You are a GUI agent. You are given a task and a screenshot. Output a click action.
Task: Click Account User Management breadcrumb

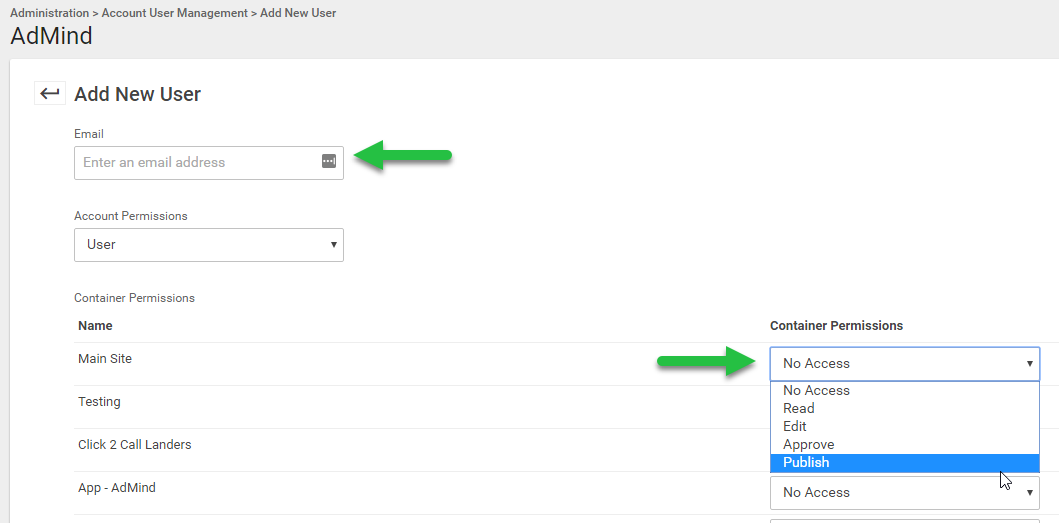[x=174, y=13]
